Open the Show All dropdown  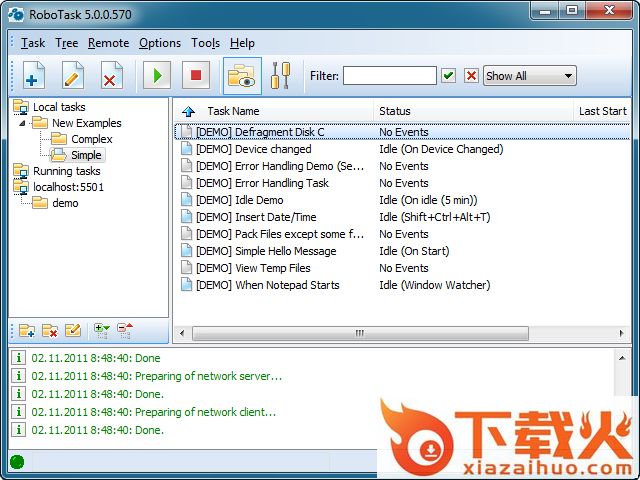(x=530, y=76)
